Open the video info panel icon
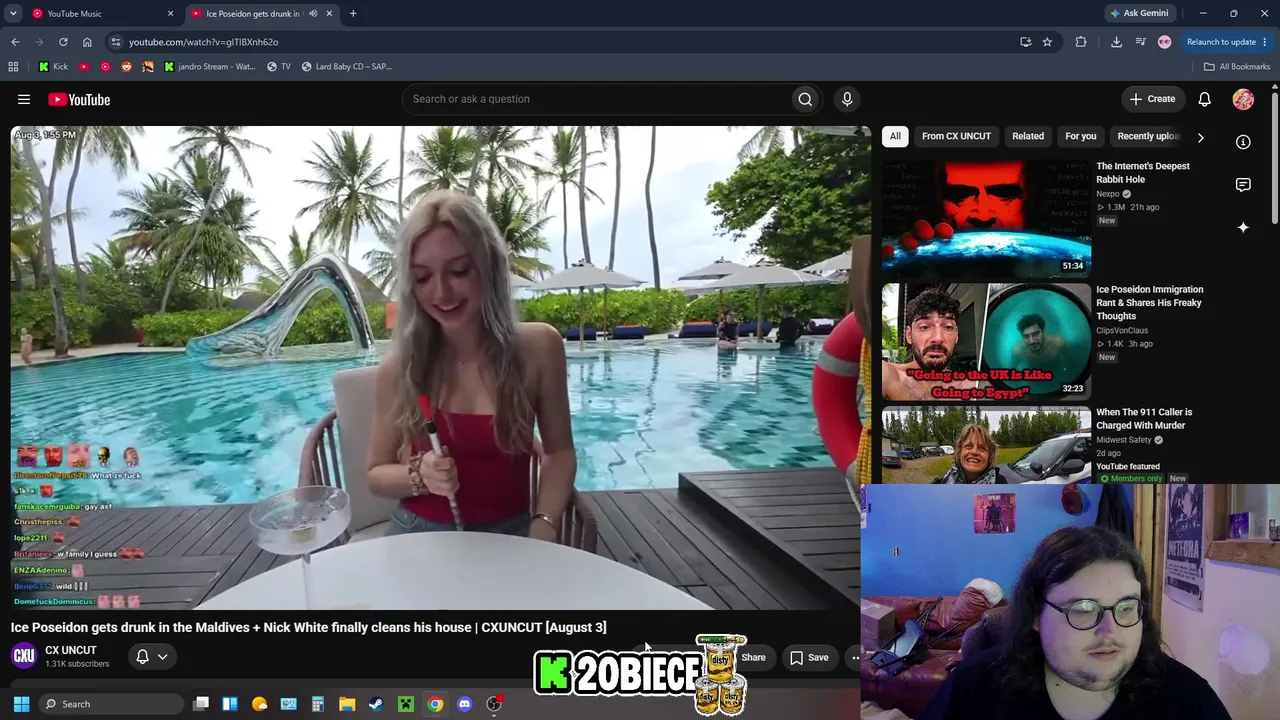This screenshot has height=720, width=1280. point(1243,142)
